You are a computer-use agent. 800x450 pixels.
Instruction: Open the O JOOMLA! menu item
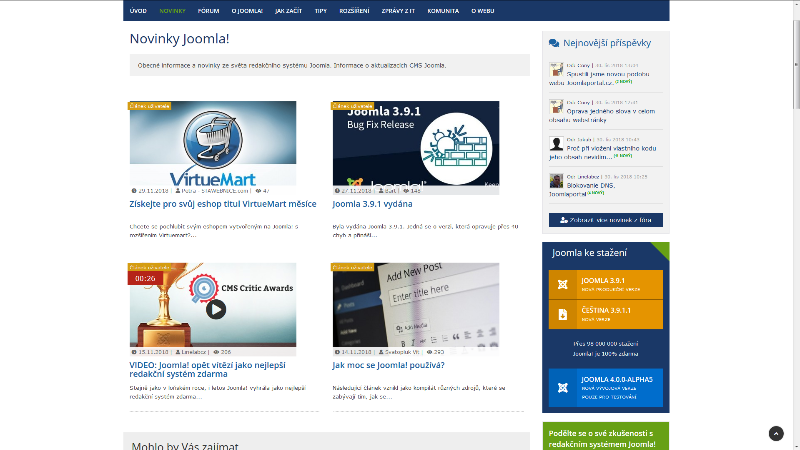[x=247, y=11]
